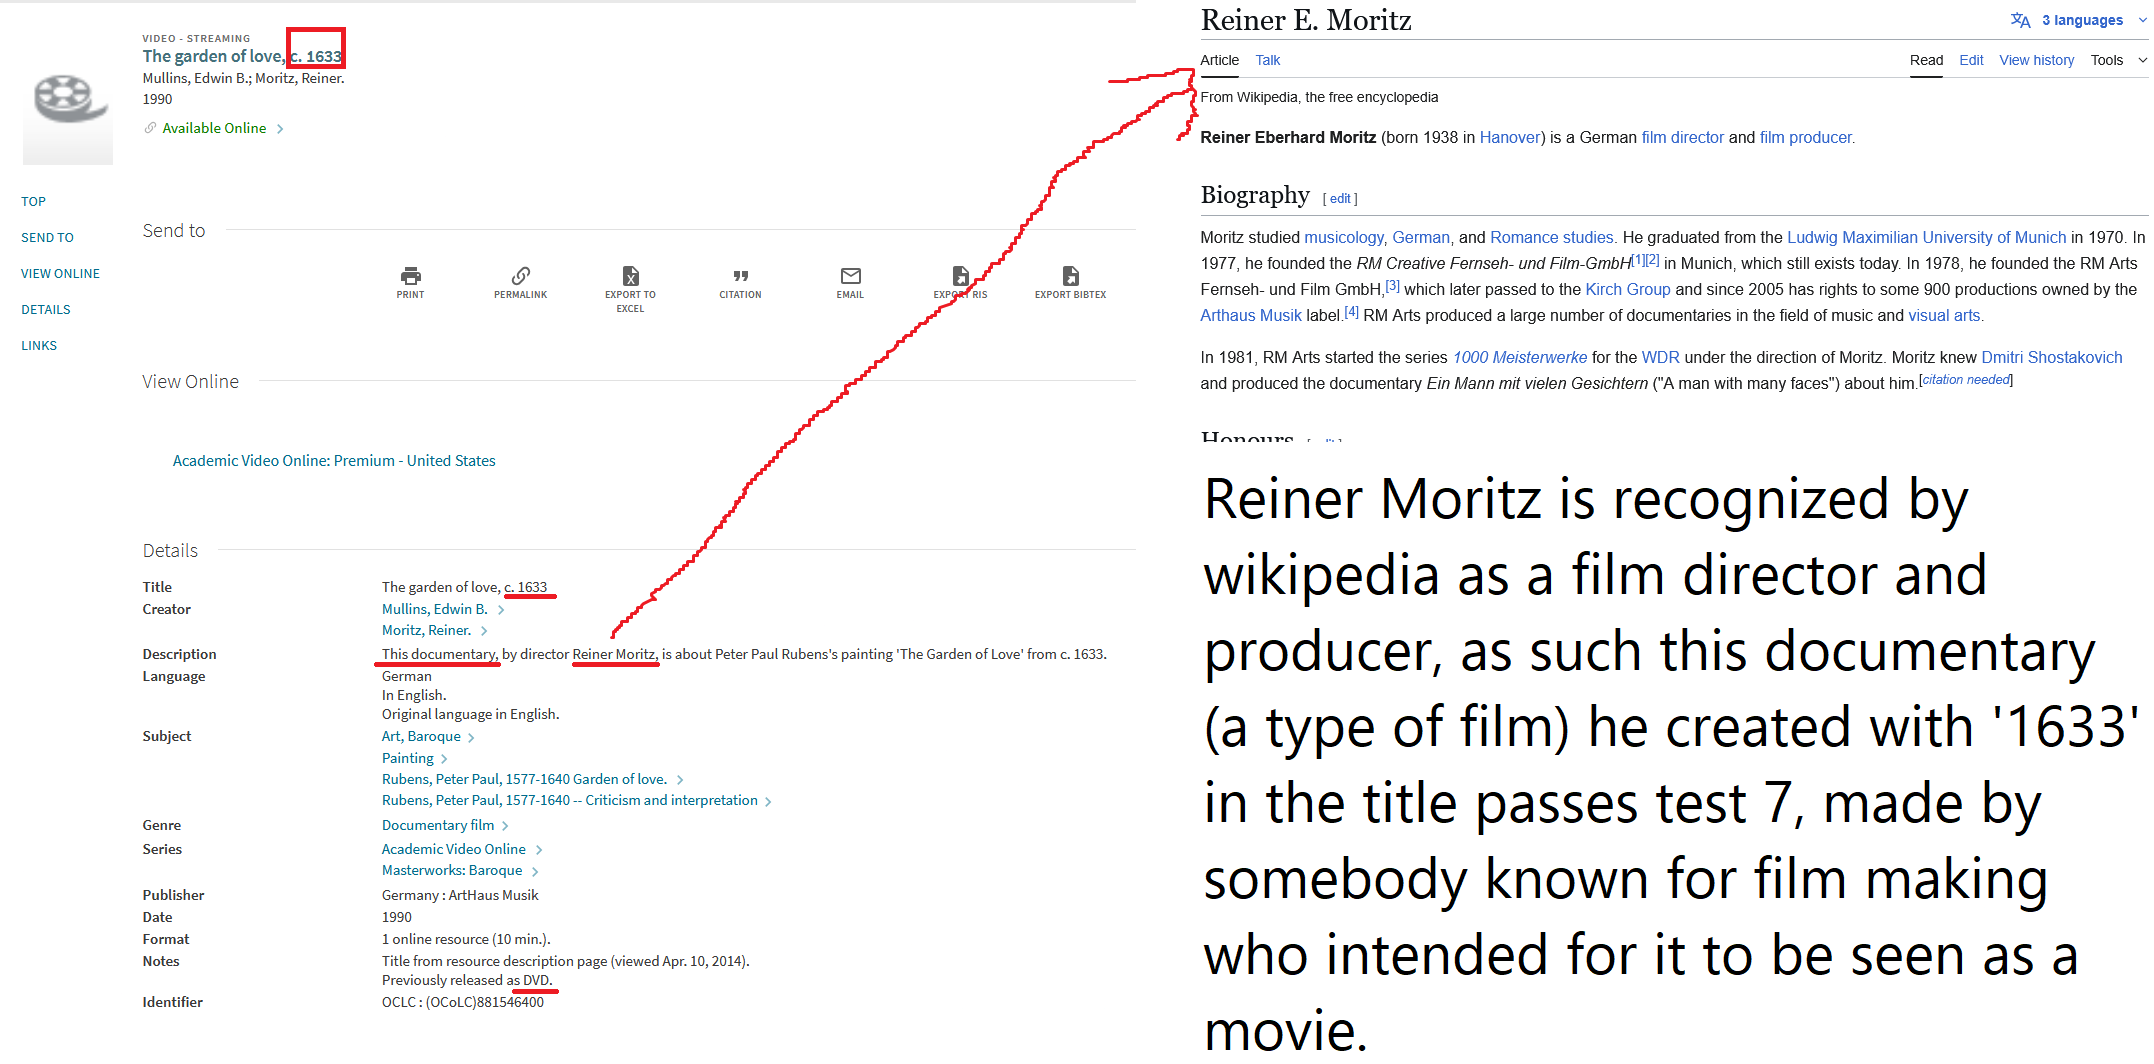Send record by Email icon
The image size is (2154, 1064).
point(850,276)
